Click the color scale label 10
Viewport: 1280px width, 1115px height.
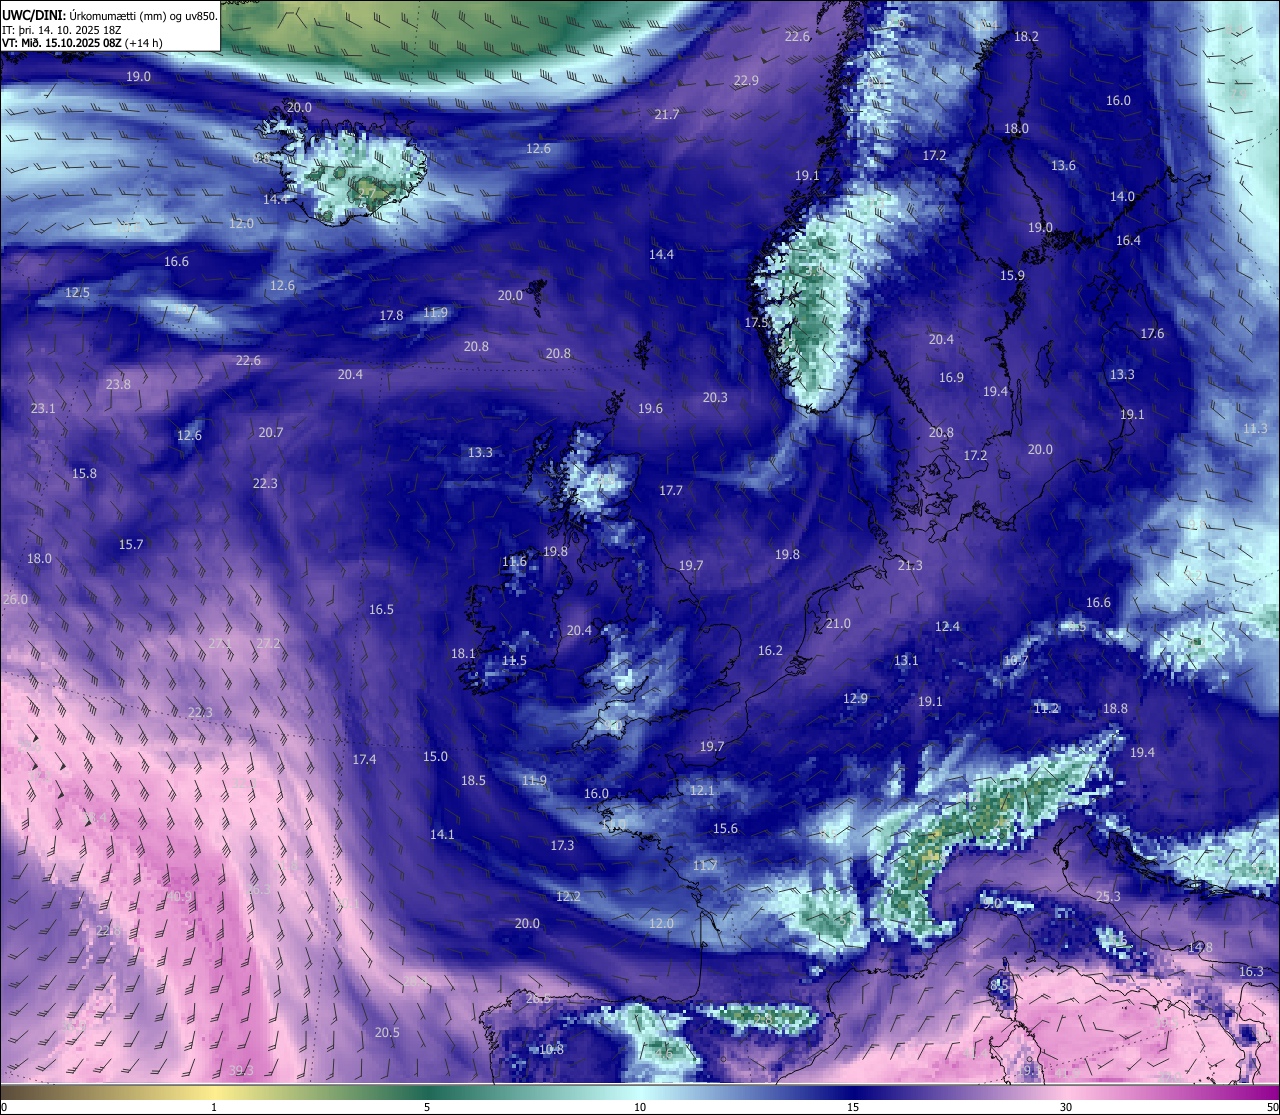[640, 1107]
